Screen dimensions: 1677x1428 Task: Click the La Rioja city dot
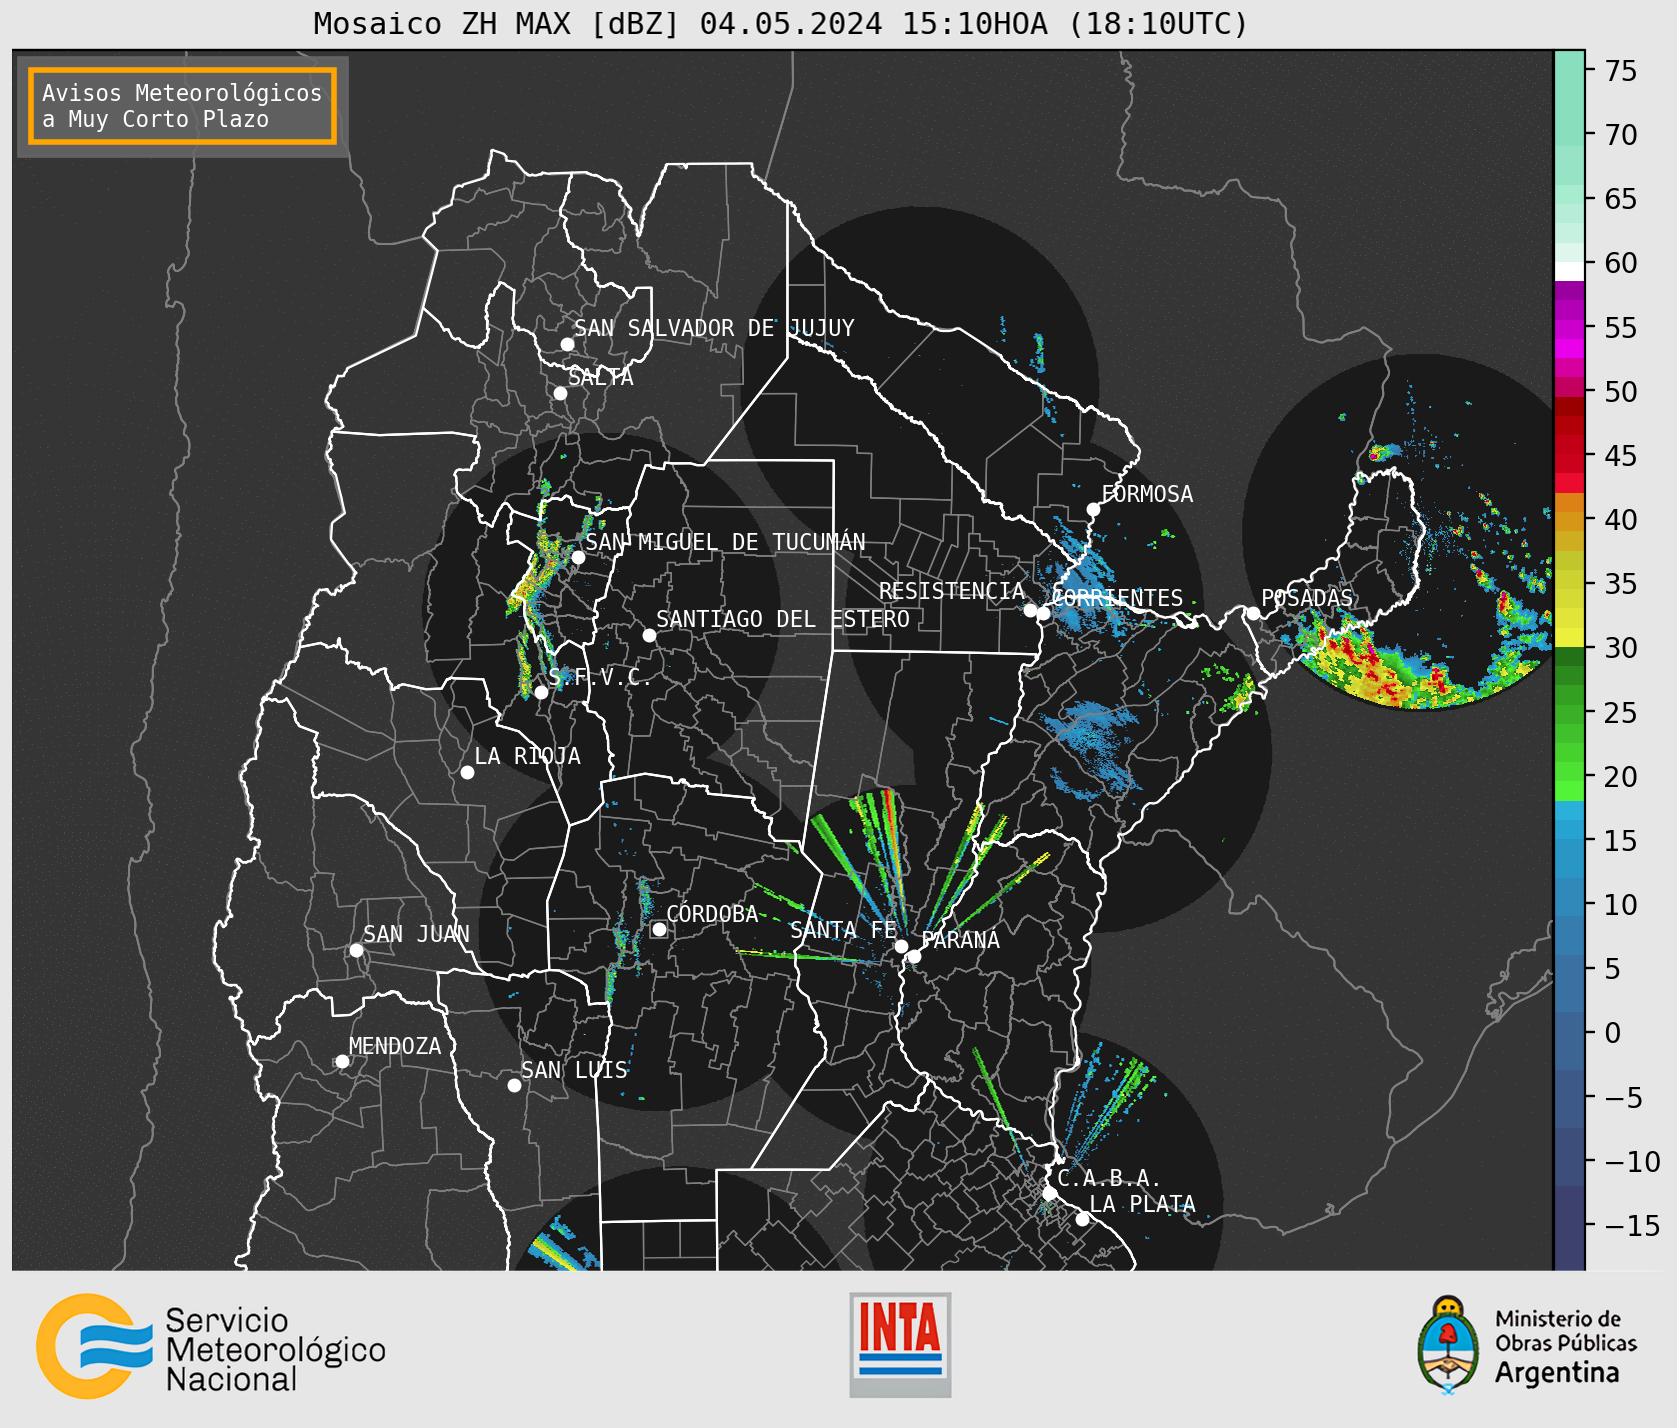point(467,772)
